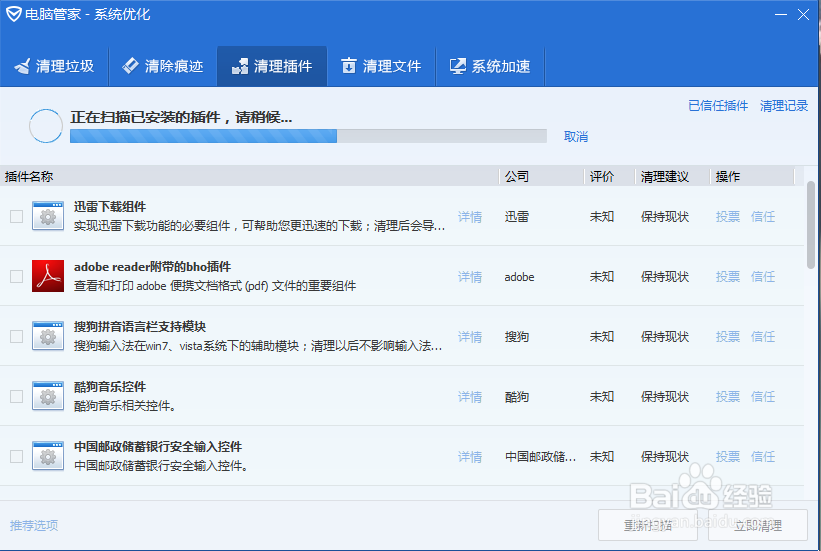
Task: Click the scan progress bar
Action: (x=308, y=136)
